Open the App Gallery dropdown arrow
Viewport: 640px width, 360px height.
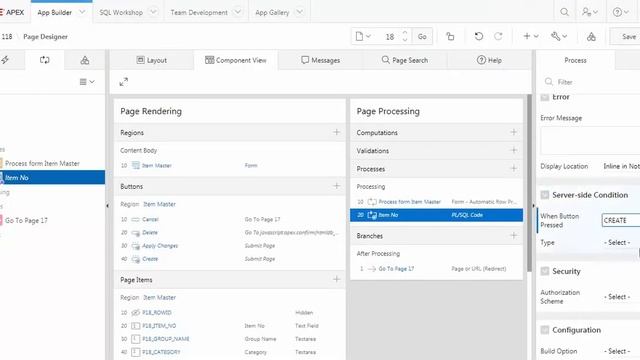tap(300, 12)
